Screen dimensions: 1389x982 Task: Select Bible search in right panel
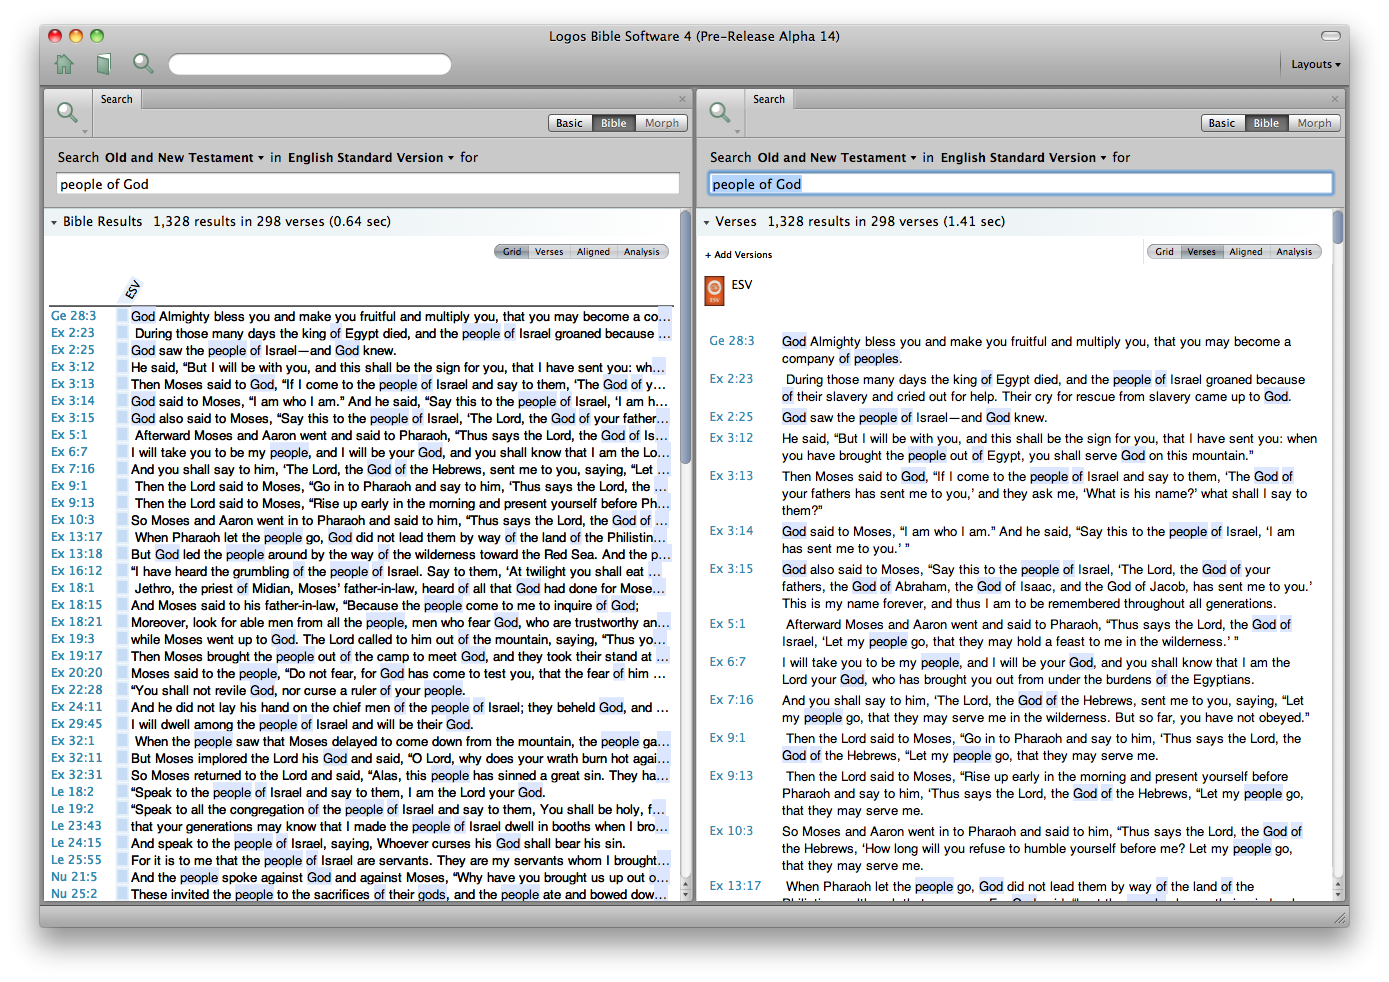point(1266,123)
